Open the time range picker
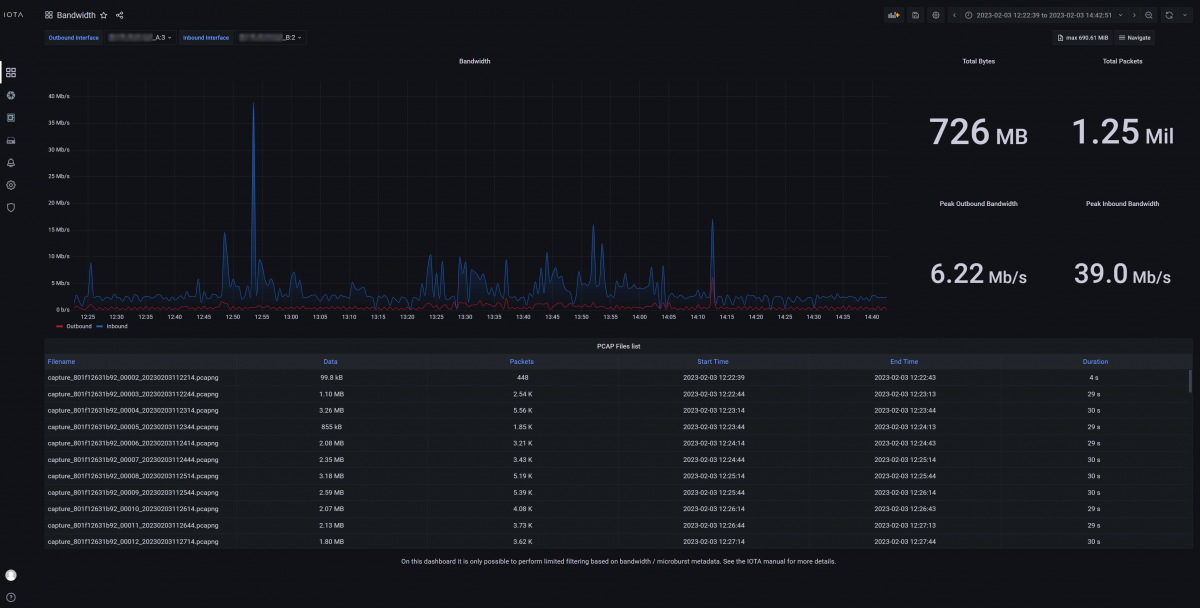Screen dimensions: 1200x608 (1043, 15)
